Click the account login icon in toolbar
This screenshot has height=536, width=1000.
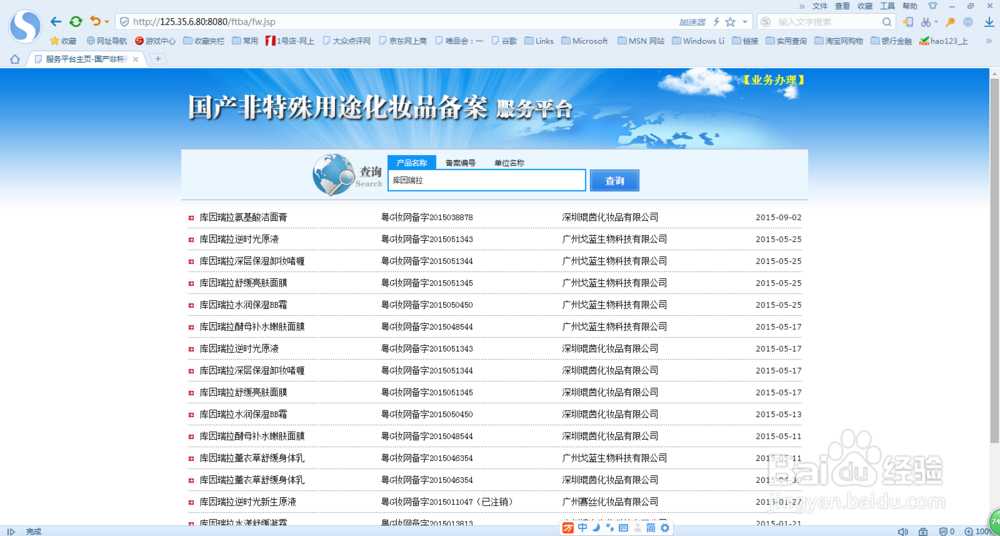[x=908, y=22]
